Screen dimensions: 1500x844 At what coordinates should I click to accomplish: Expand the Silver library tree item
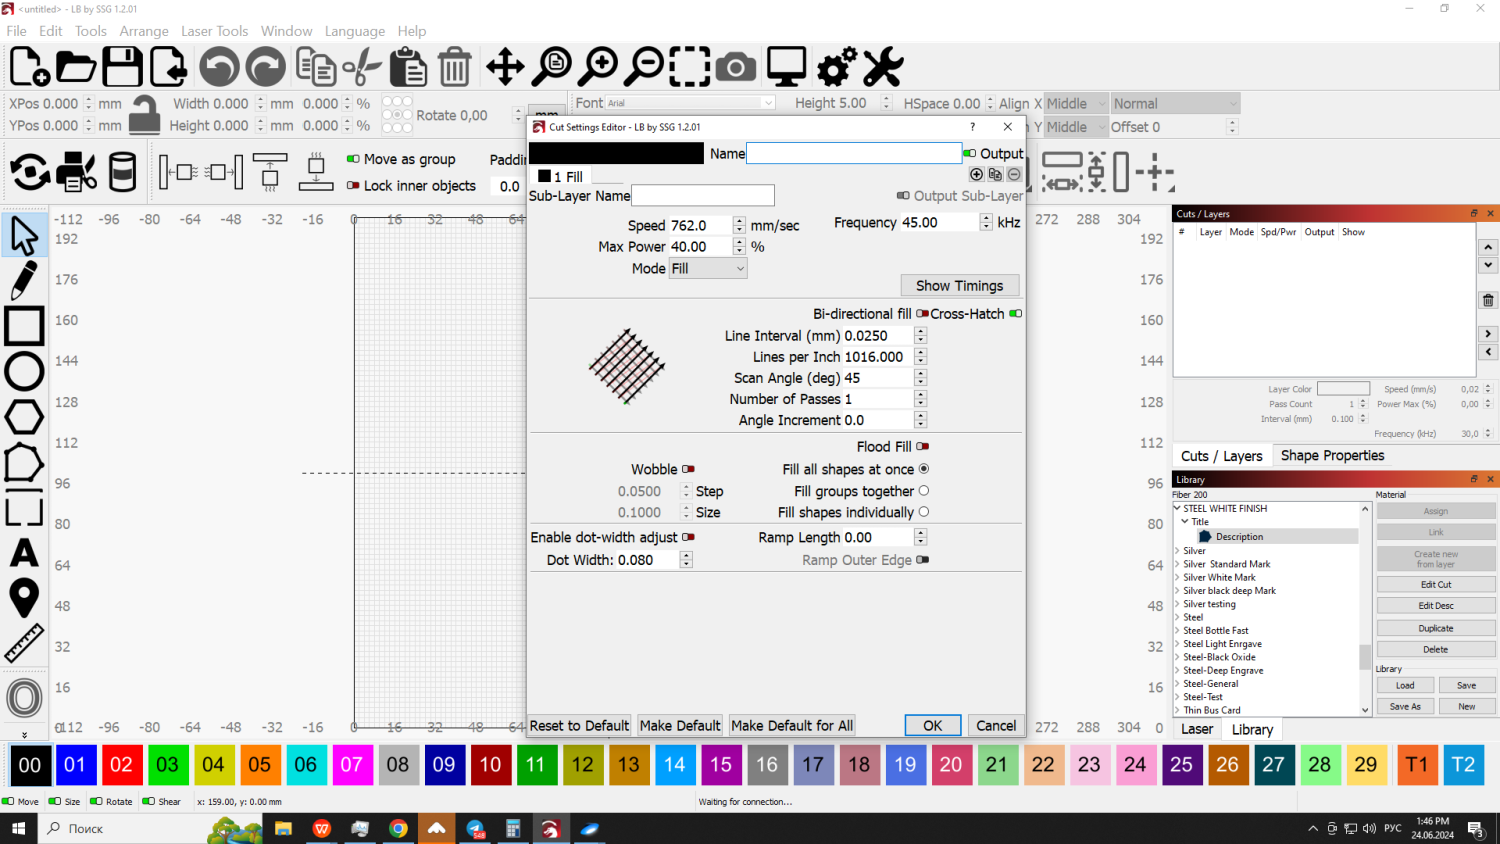click(1178, 551)
